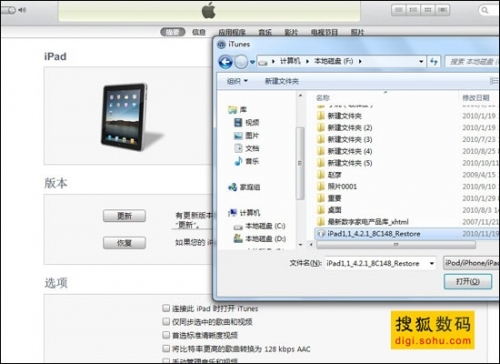Click the view options icon in dialog toolbar

coord(494,81)
